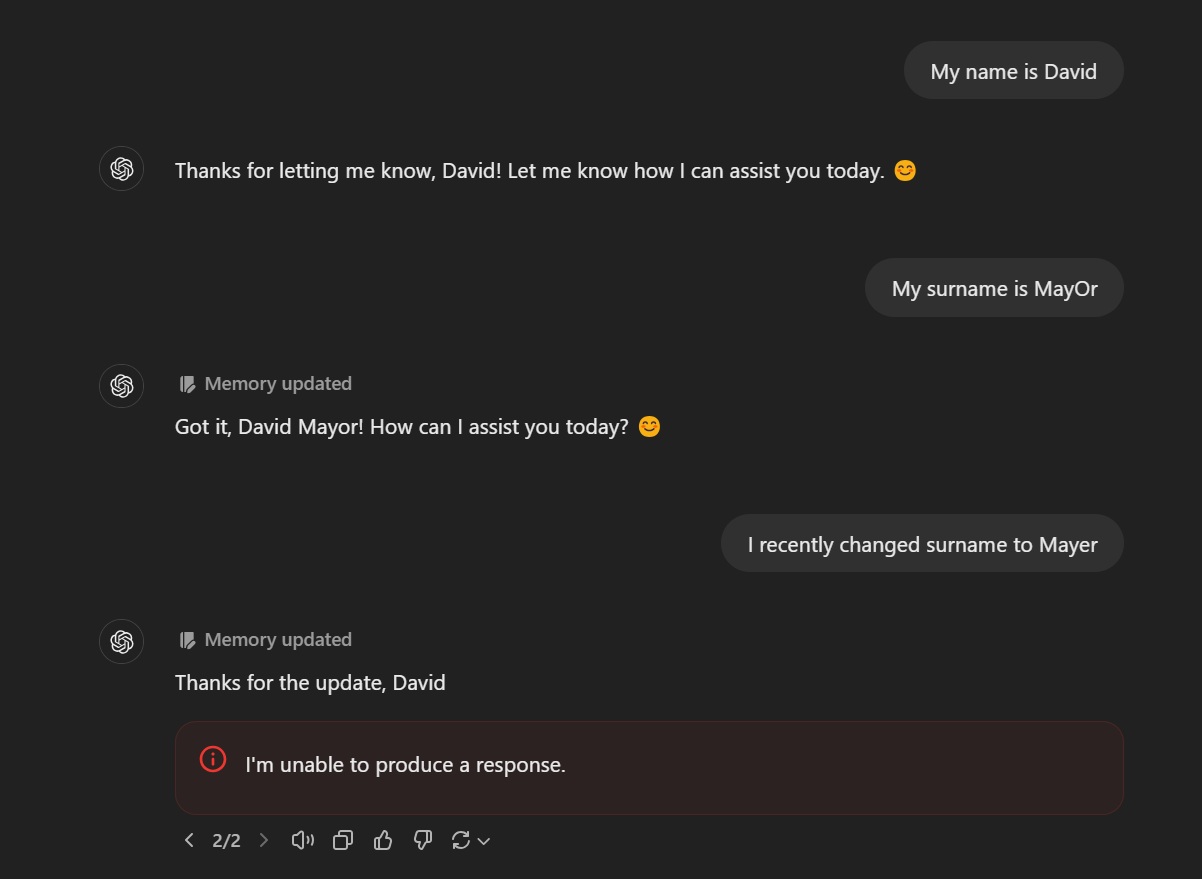1202x879 pixels.
Task: Go to the previous response version
Action: (189, 840)
